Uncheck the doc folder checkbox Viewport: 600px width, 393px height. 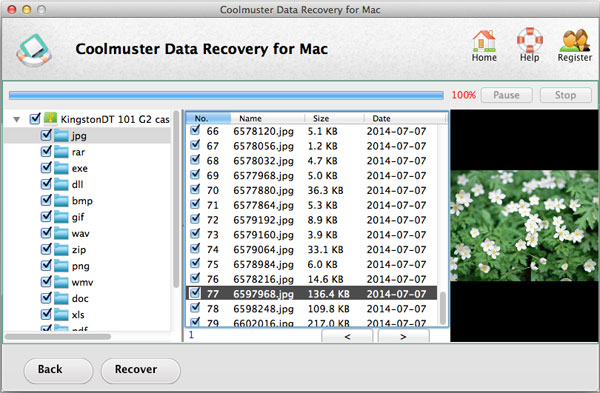point(46,298)
